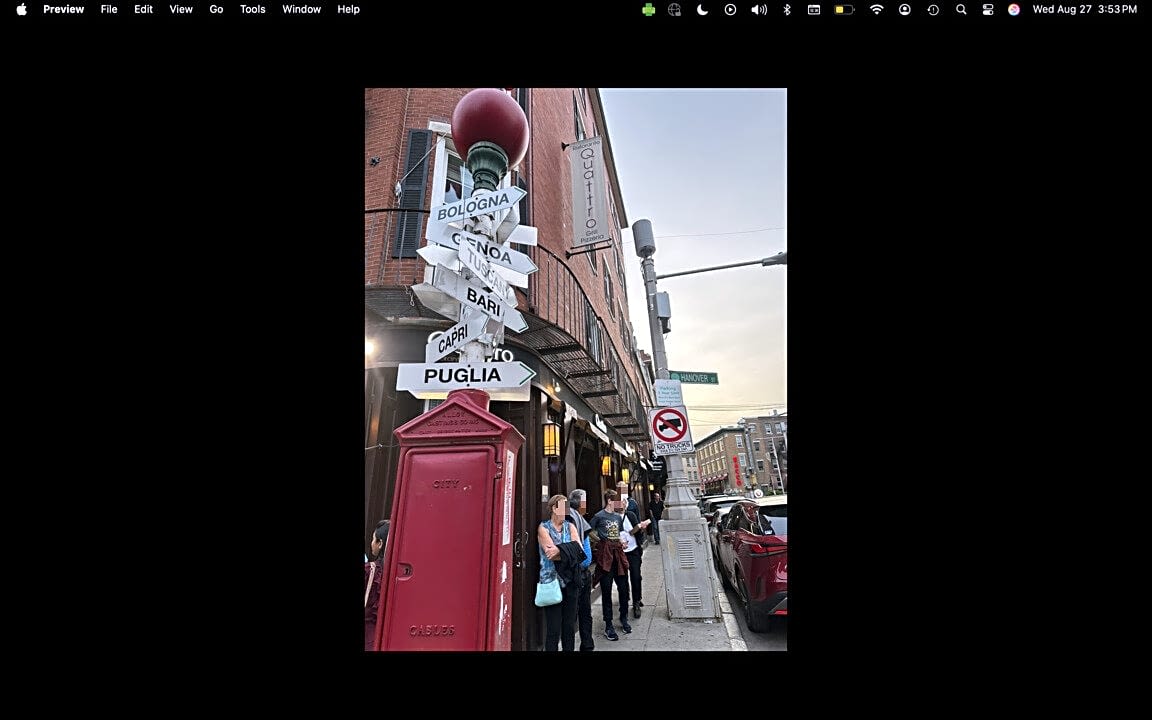1152x720 pixels.
Task: Toggle Focus mode via the moon icon
Action: point(703,9)
